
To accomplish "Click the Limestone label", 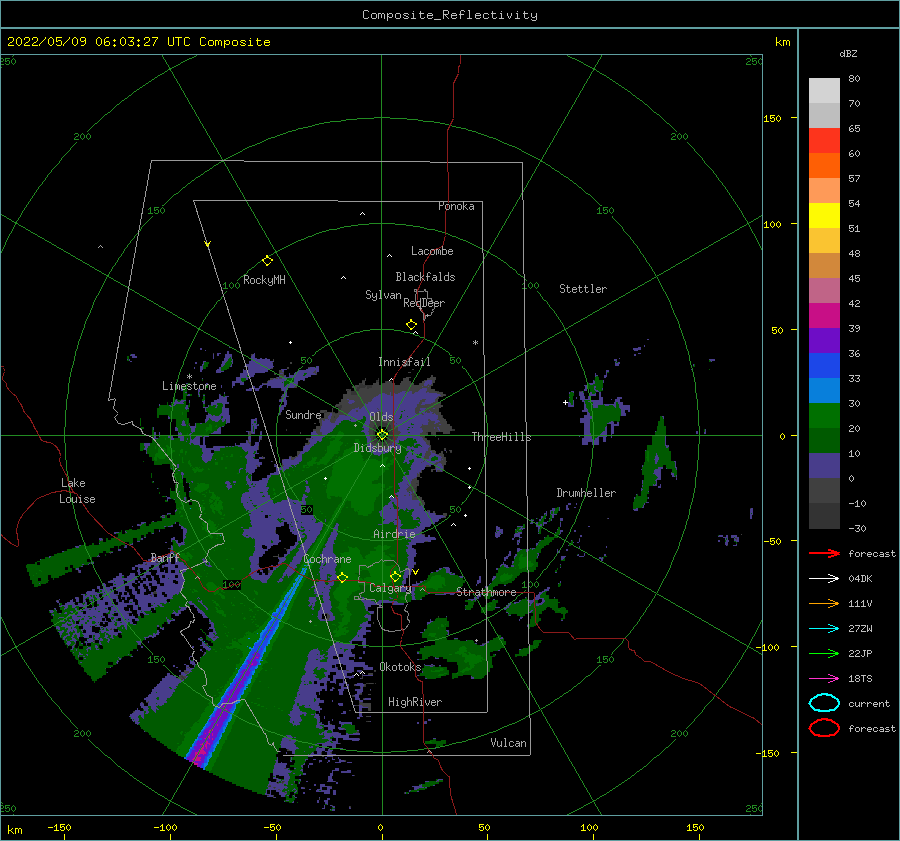I will [x=189, y=386].
